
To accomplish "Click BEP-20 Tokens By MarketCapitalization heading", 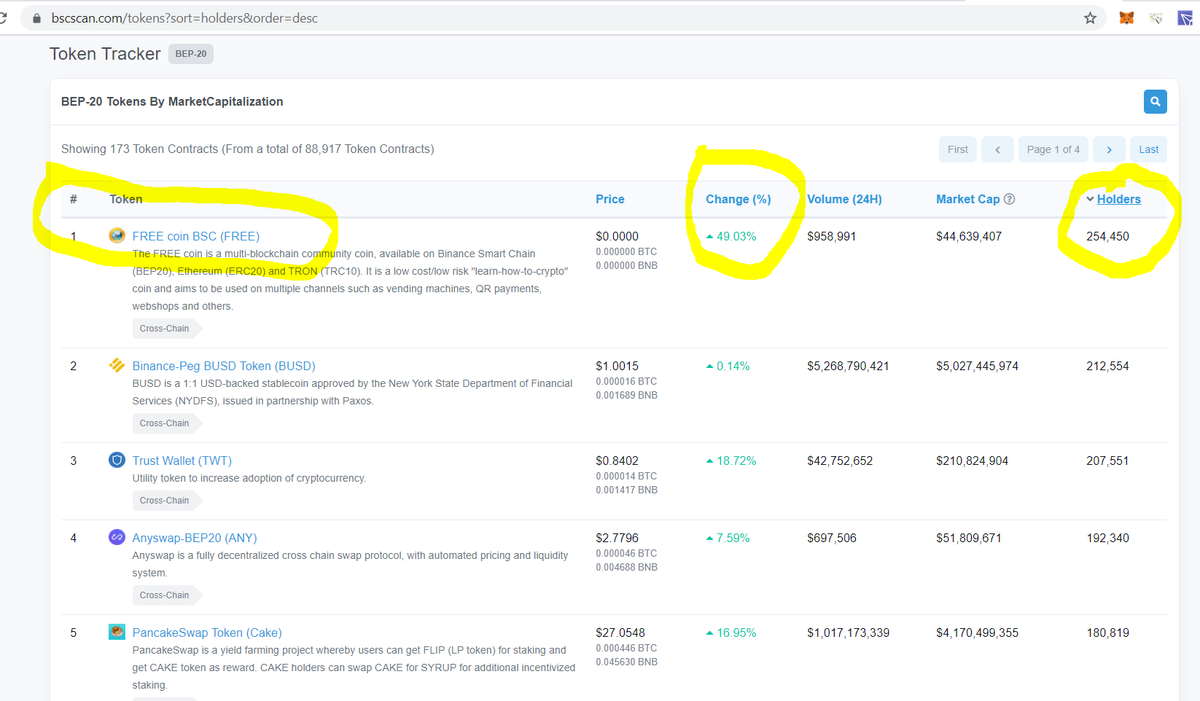I will click(172, 102).
